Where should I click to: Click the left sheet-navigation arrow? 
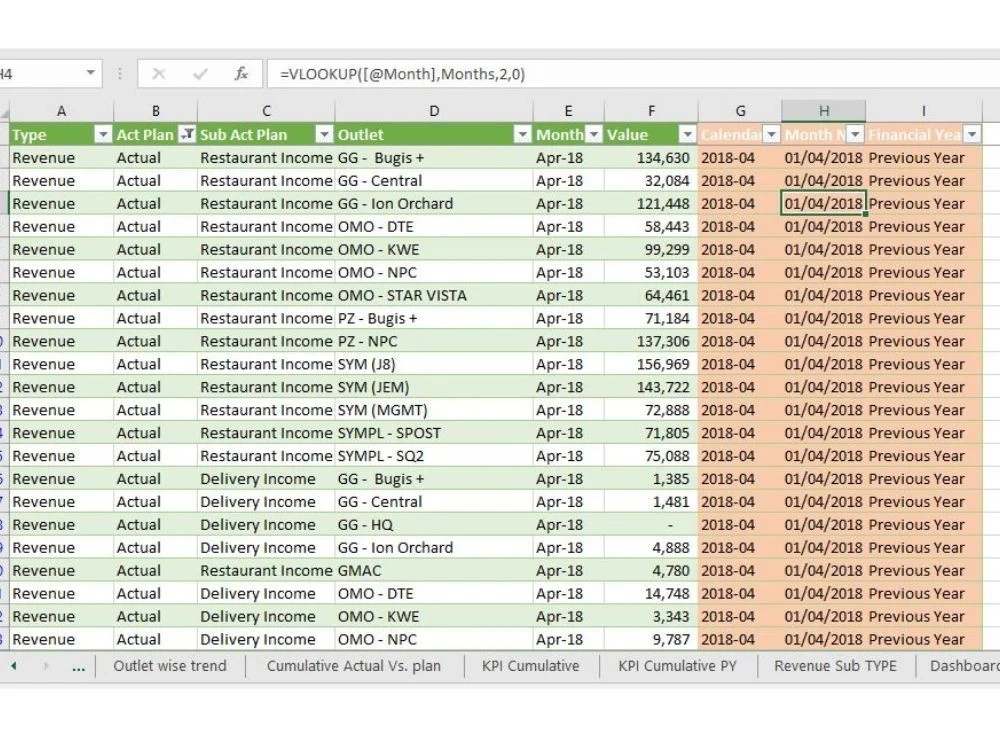tap(14, 665)
